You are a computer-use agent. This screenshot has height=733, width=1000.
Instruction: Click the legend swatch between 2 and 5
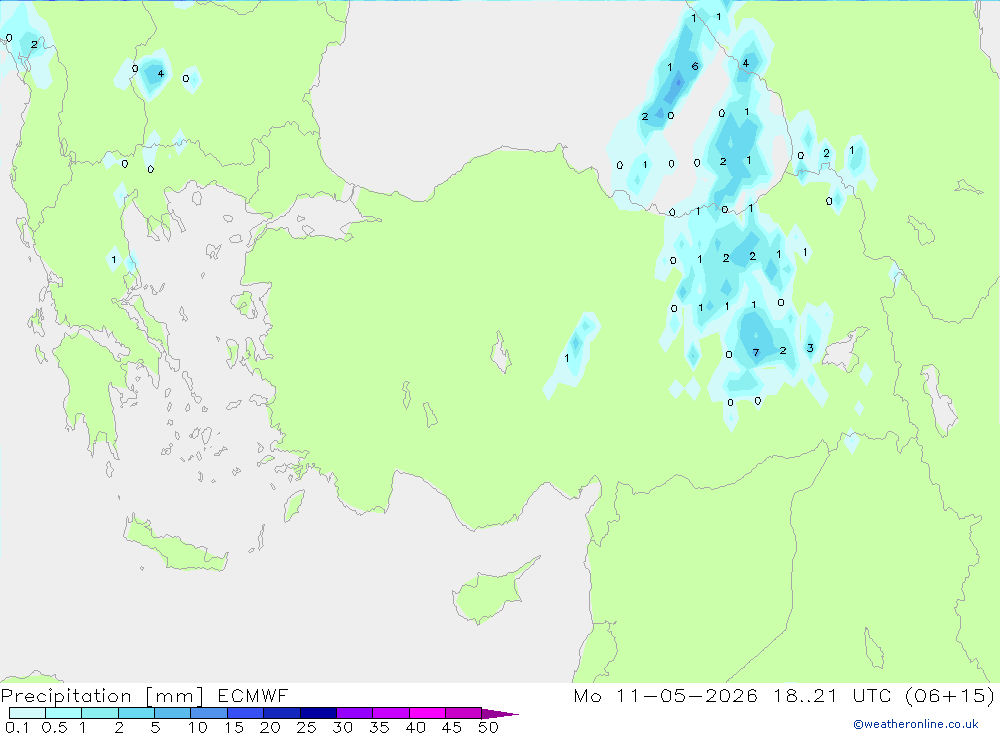[x=136, y=713]
